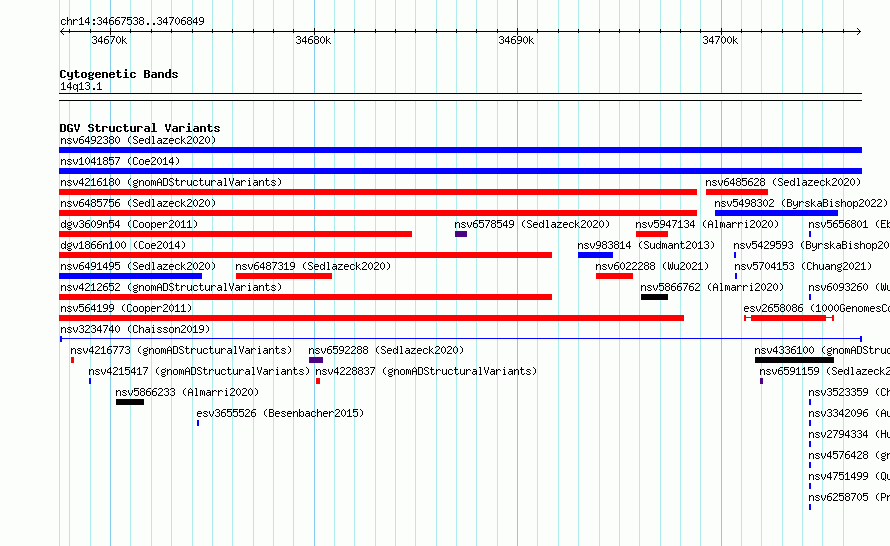Select the blue nsv6492380 variant bar
Viewport: 890px width, 546px height.
(460, 150)
